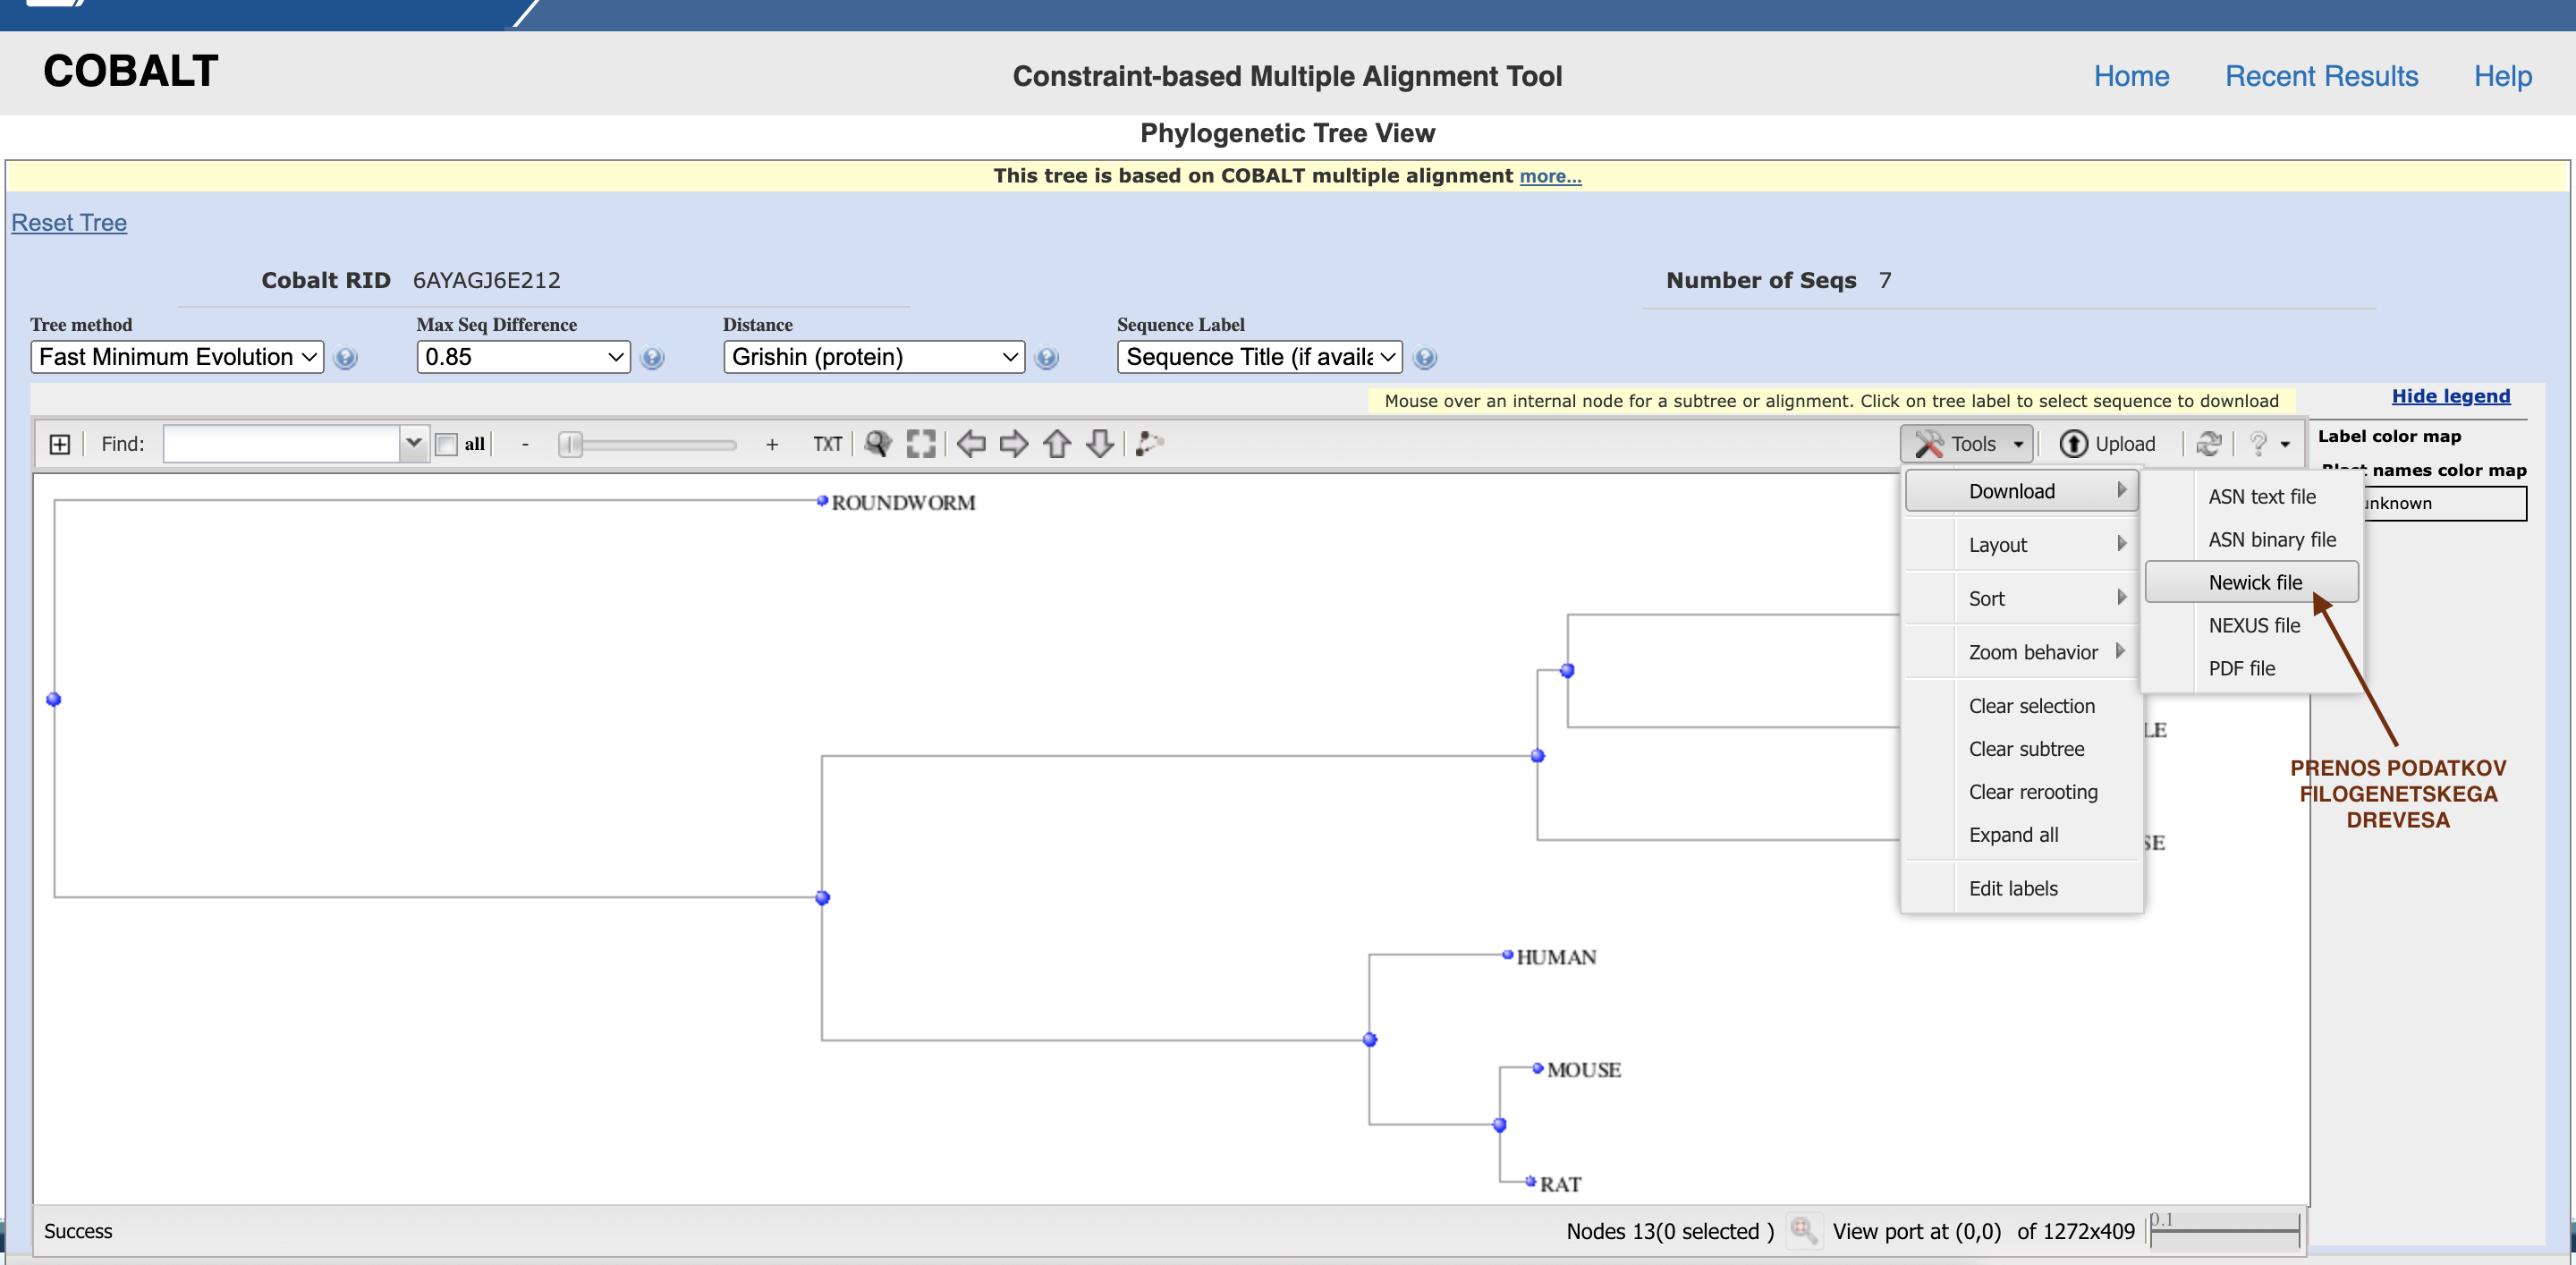The width and height of the screenshot is (2576, 1265).
Task: Toggle the 'all' checkbox next to Find
Action: click(446, 444)
